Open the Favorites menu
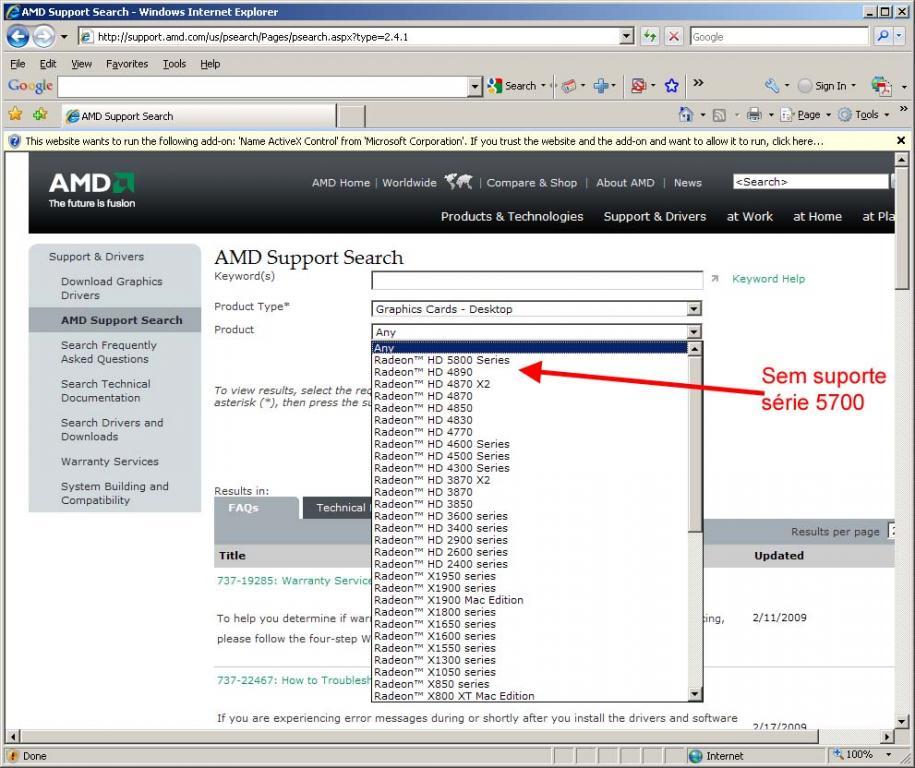The image size is (915, 768). 127,64
